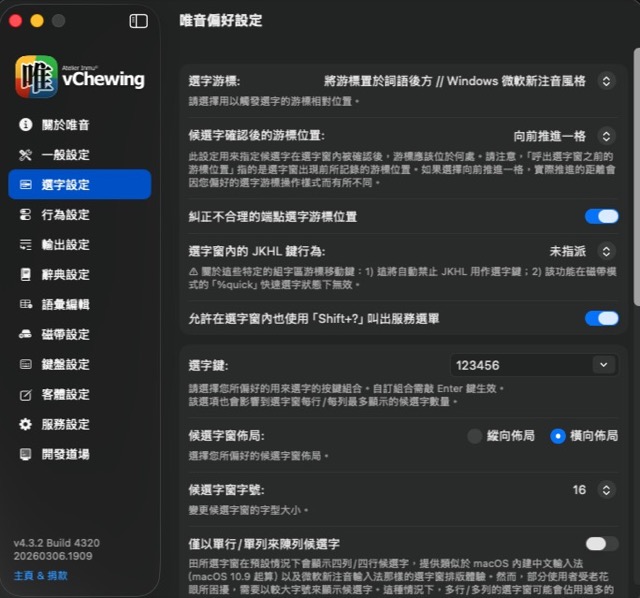Toggle 糾正不合理的端點選字游標位置 switch
Screen dimensions: 640x598
click(x=602, y=216)
